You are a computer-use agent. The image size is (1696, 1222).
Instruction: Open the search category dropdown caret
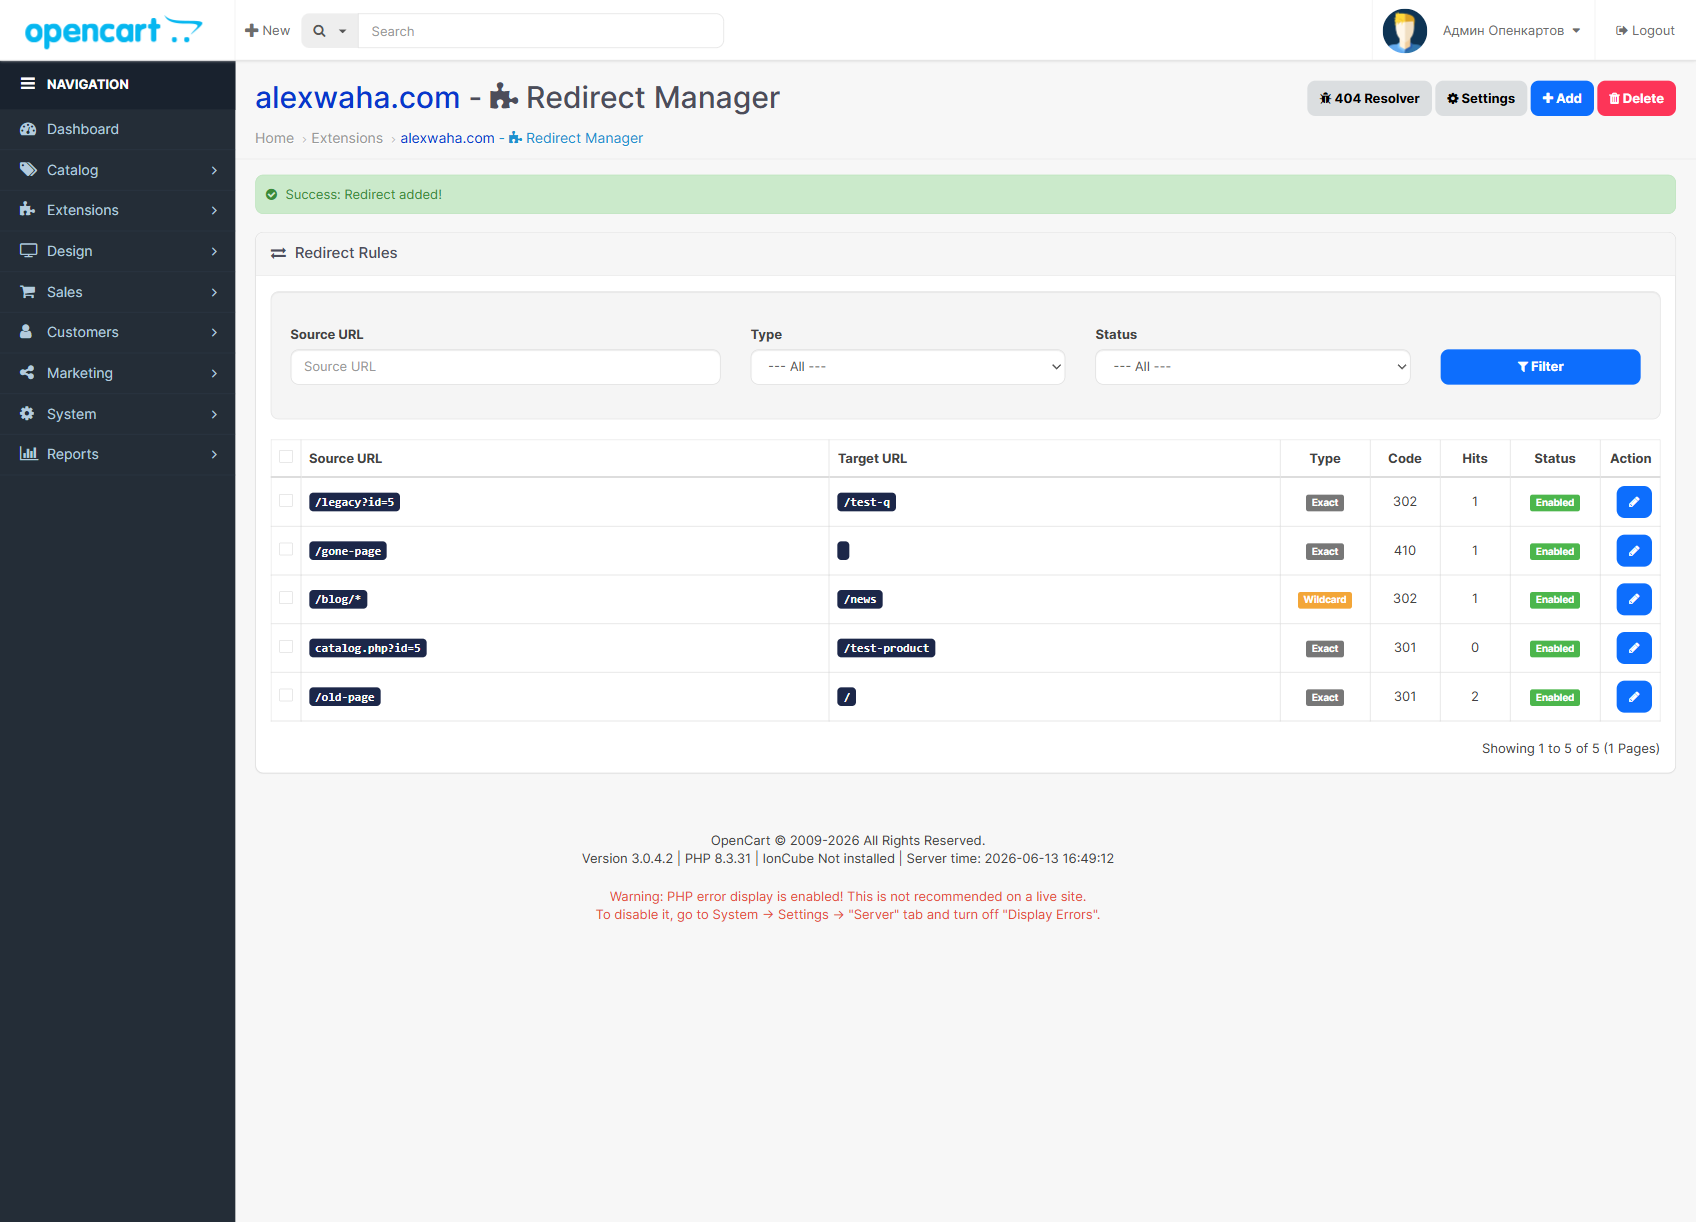coord(342,31)
